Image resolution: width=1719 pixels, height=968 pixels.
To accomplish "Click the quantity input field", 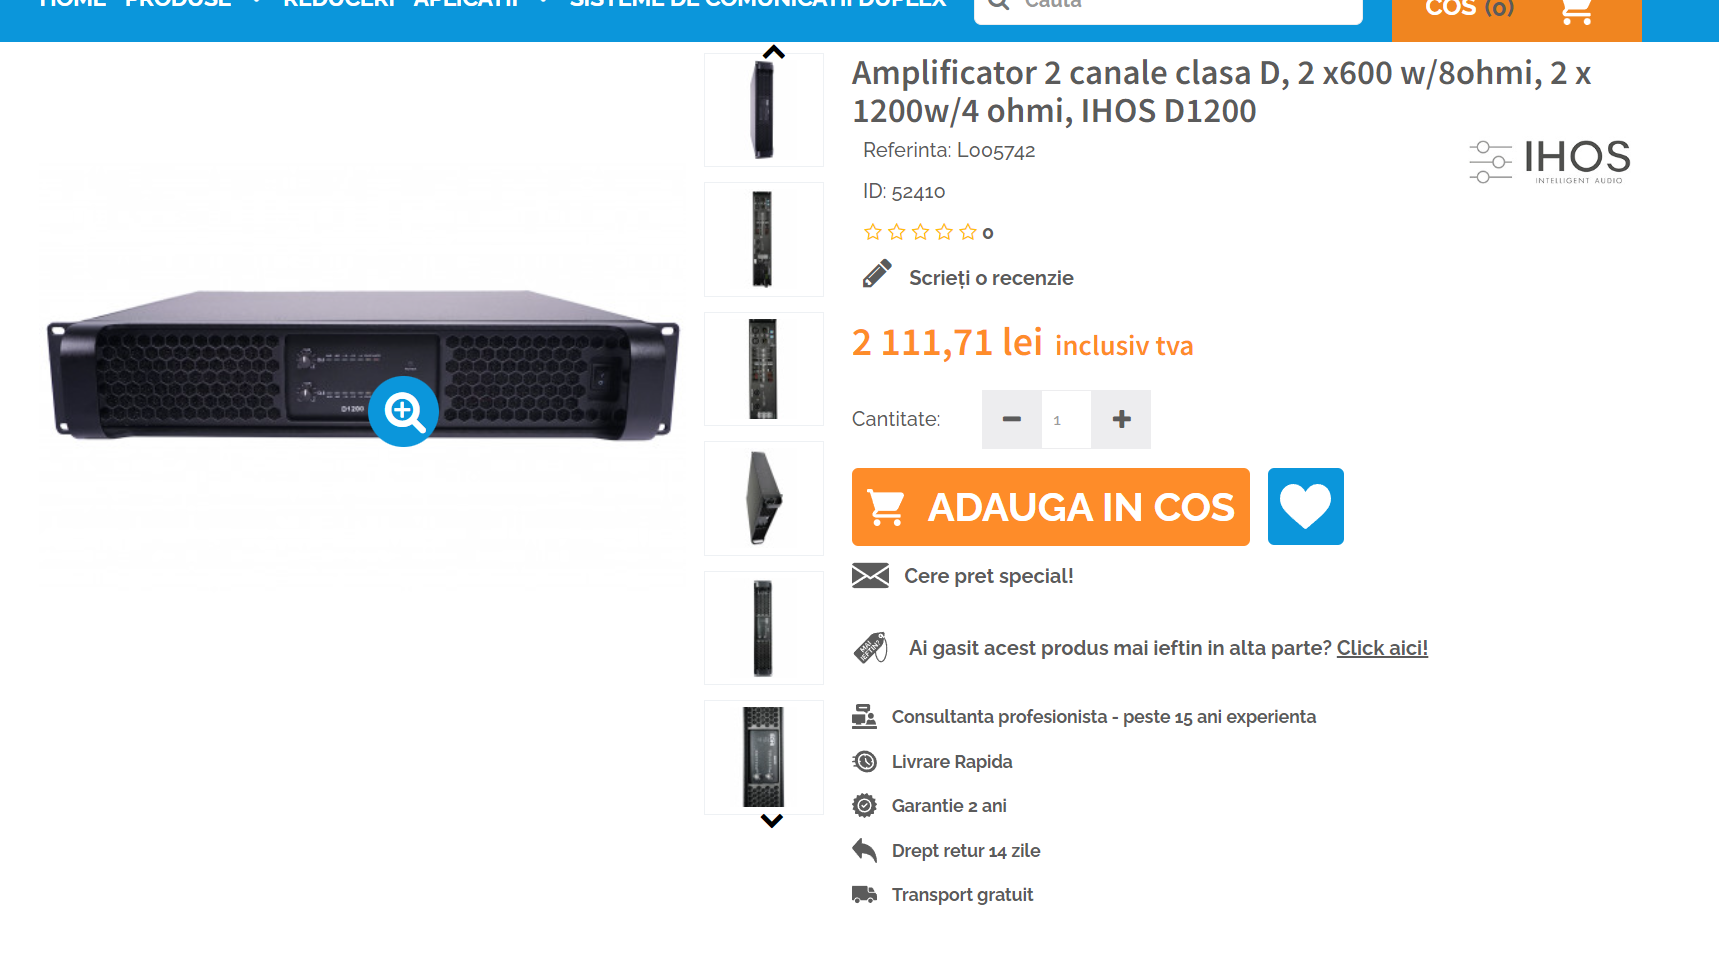I will [1066, 419].
